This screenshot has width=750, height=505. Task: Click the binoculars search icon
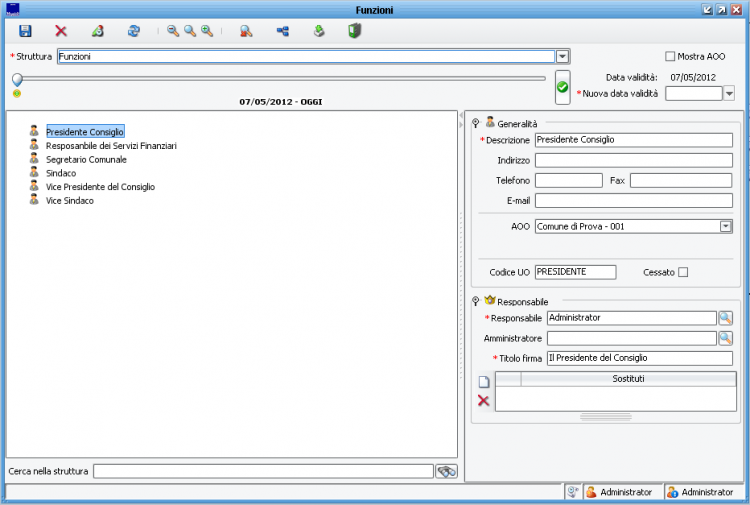tap(446, 471)
